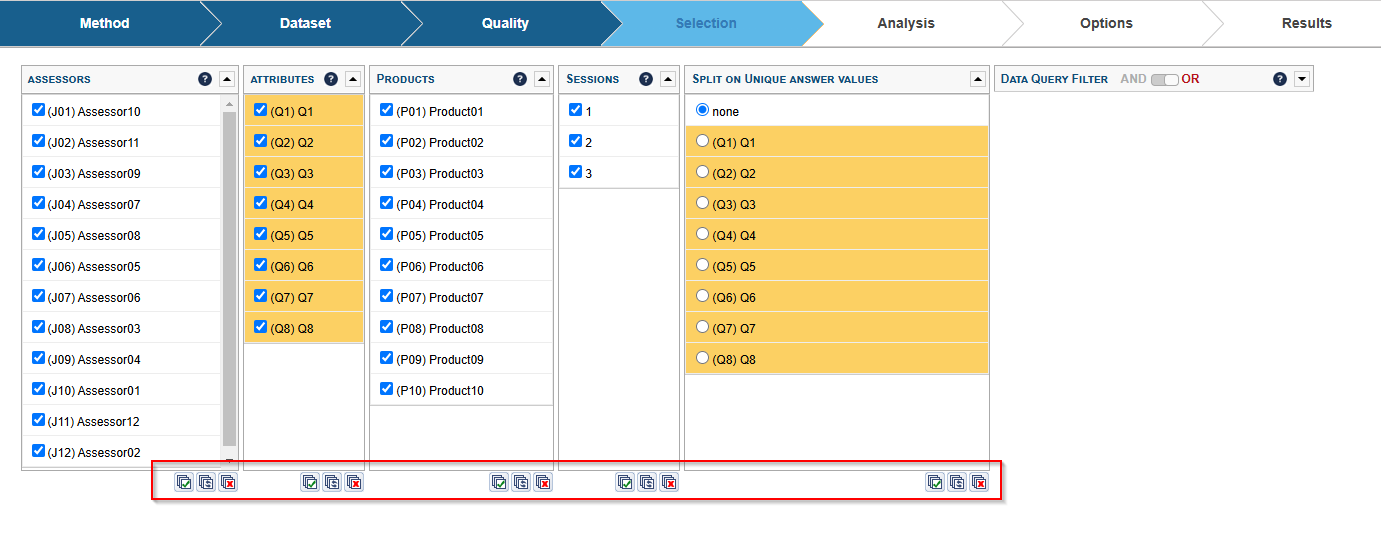Click the Dataset step in wizard
Viewport: 1381px width, 546px height.
pyautogui.click(x=305, y=23)
